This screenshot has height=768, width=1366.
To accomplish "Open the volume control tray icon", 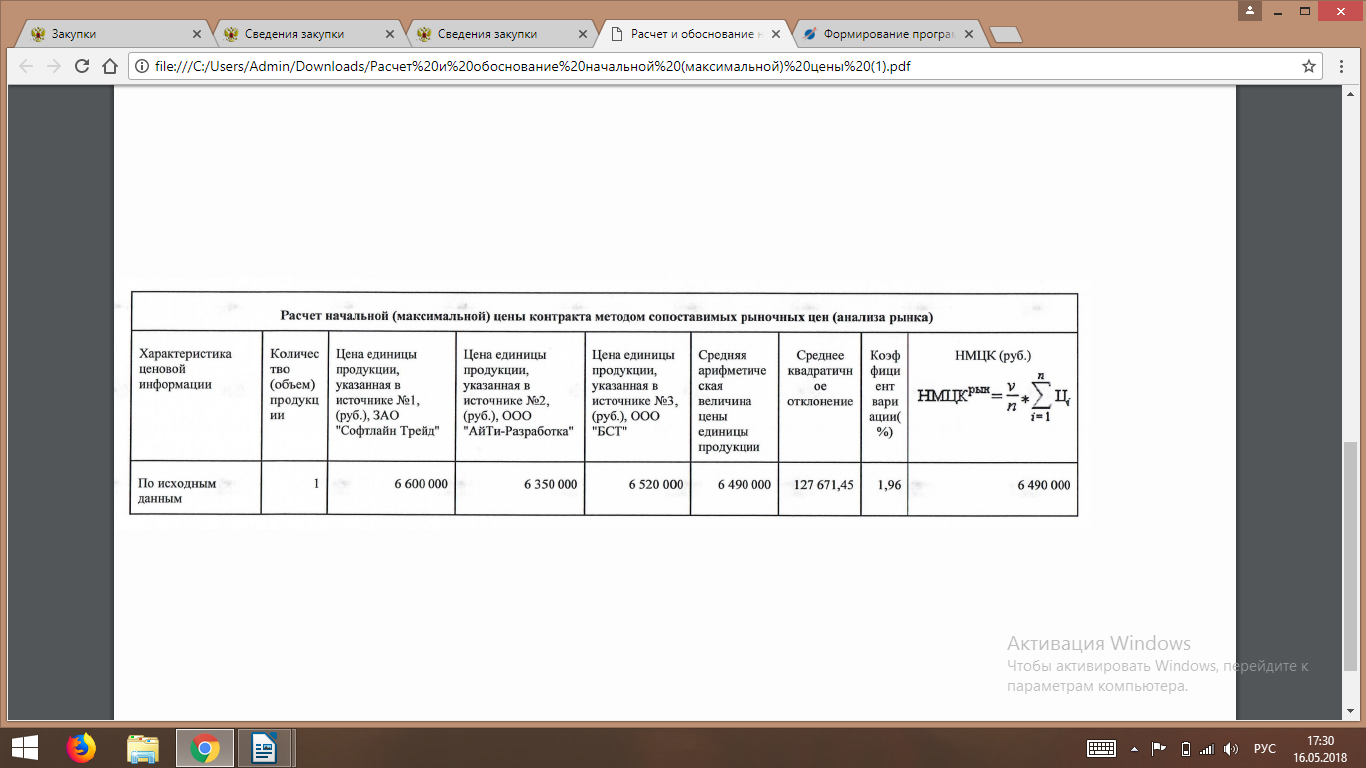I will pyautogui.click(x=1231, y=748).
